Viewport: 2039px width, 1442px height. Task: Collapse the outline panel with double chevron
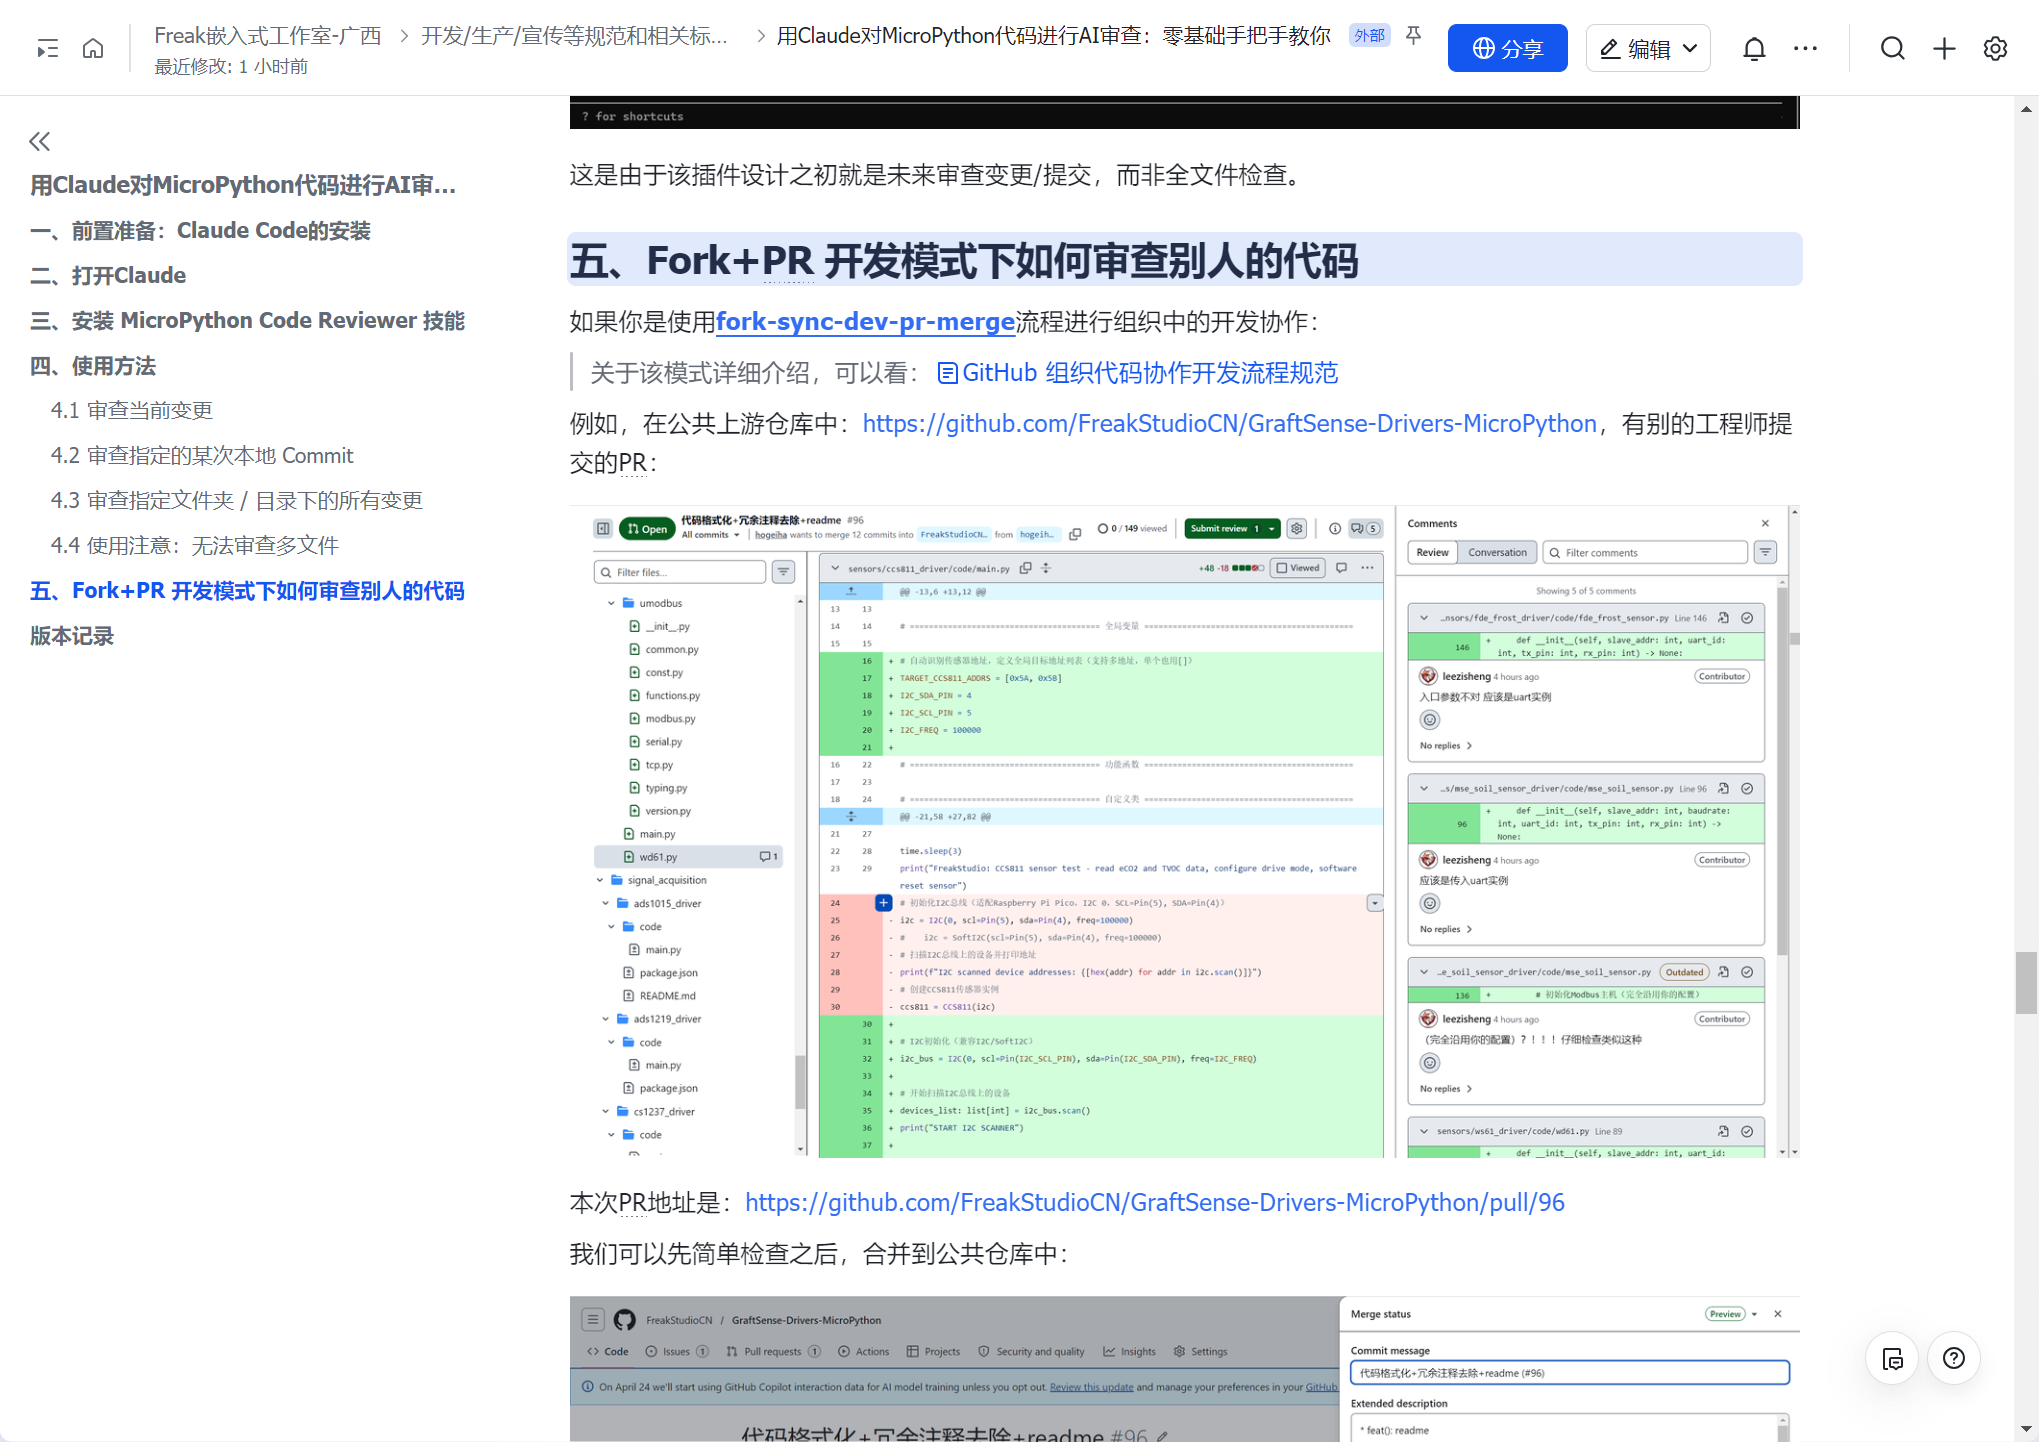click(40, 141)
